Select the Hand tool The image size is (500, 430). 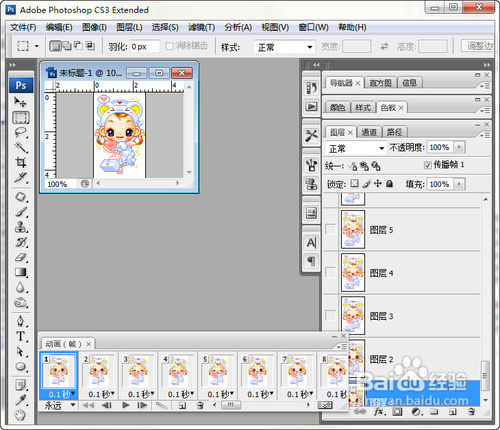coord(21,415)
